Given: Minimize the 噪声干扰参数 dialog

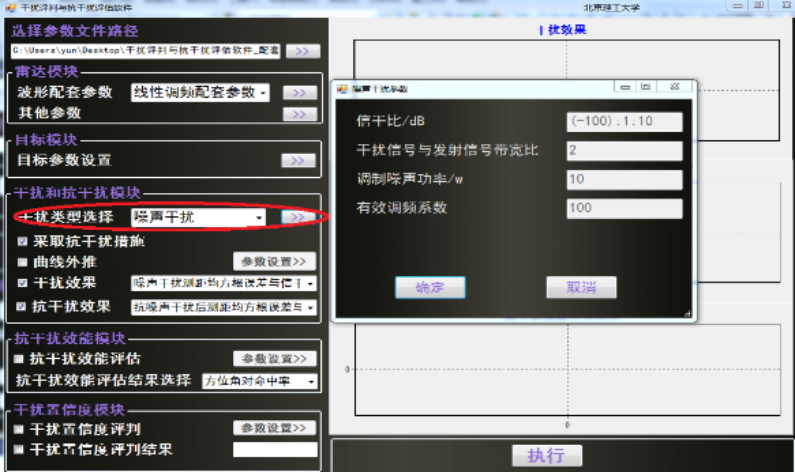Looking at the screenshot, I should coord(626,88).
